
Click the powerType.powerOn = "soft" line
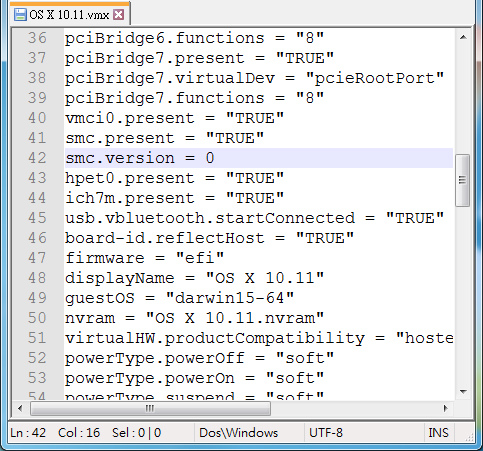pyautogui.click(x=194, y=378)
